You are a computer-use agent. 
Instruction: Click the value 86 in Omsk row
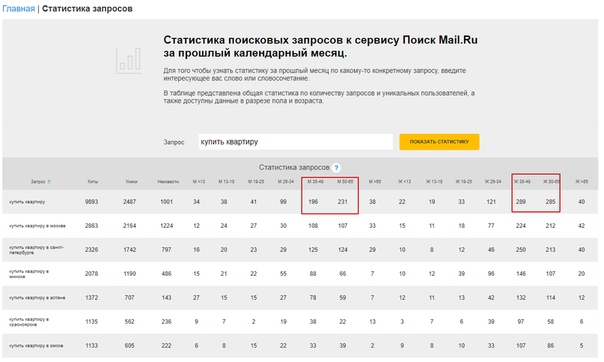pos(550,346)
